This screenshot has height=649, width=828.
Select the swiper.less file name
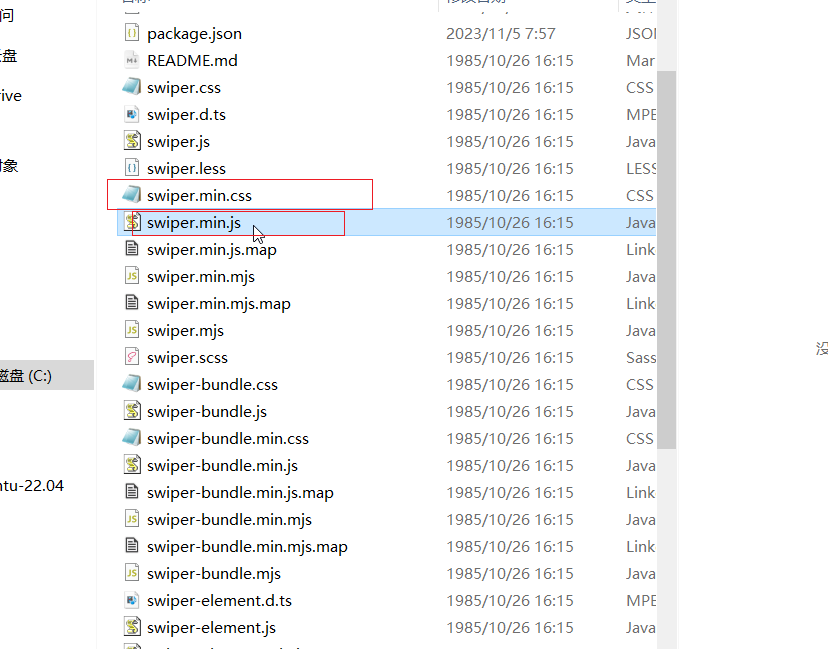point(186,168)
